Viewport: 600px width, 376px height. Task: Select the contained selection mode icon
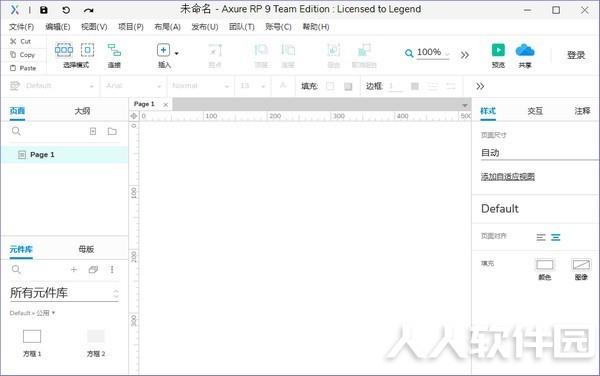88,50
